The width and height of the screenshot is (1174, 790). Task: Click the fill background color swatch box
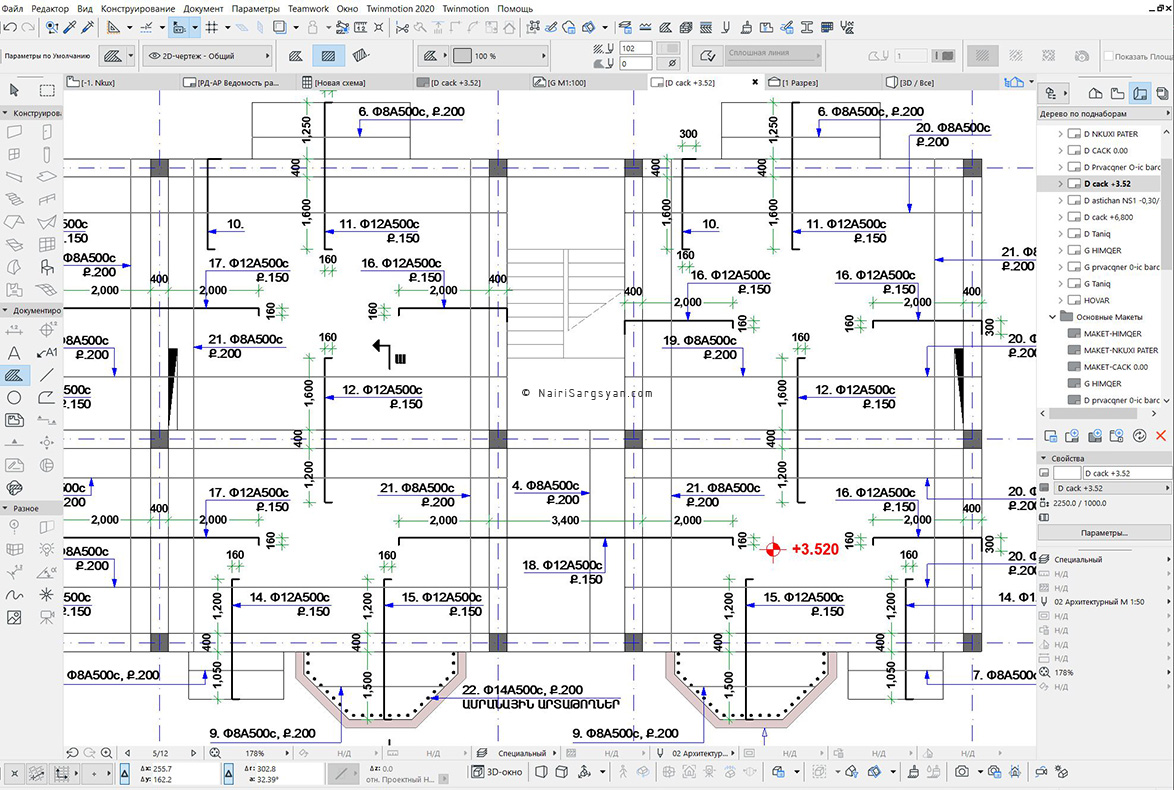pos(463,56)
